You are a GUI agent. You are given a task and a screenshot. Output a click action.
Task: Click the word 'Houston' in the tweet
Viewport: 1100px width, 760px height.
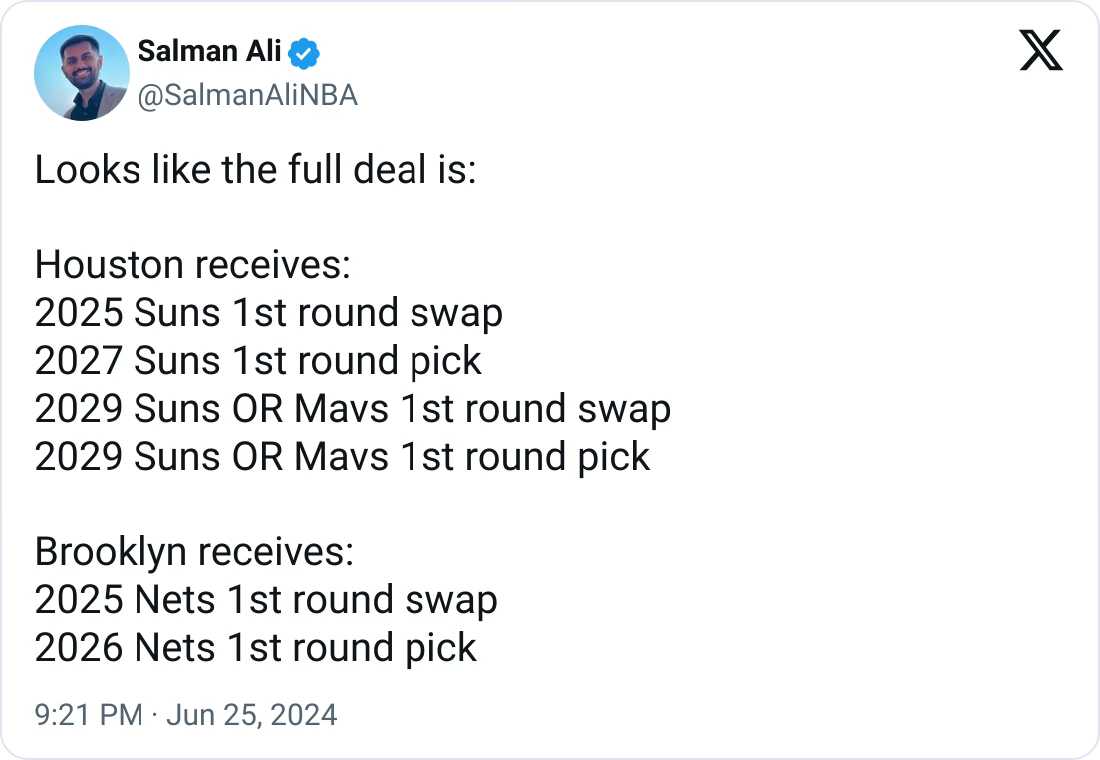(109, 265)
